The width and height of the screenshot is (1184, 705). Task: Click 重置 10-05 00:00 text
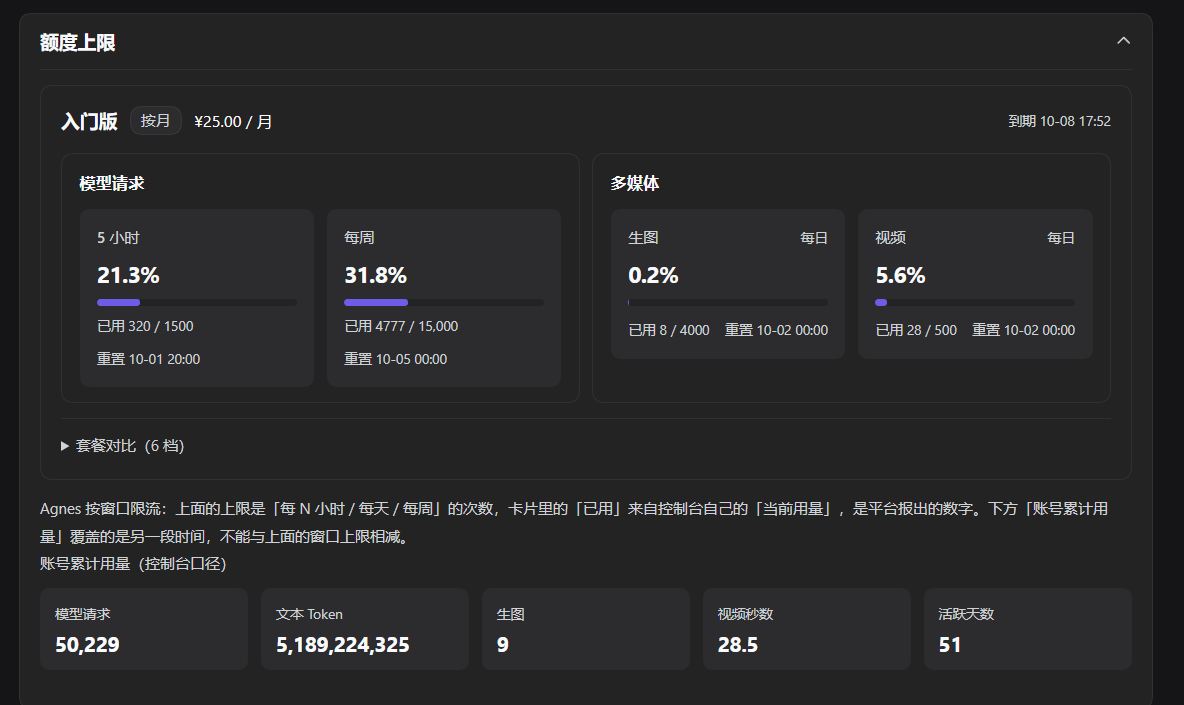tap(396, 359)
